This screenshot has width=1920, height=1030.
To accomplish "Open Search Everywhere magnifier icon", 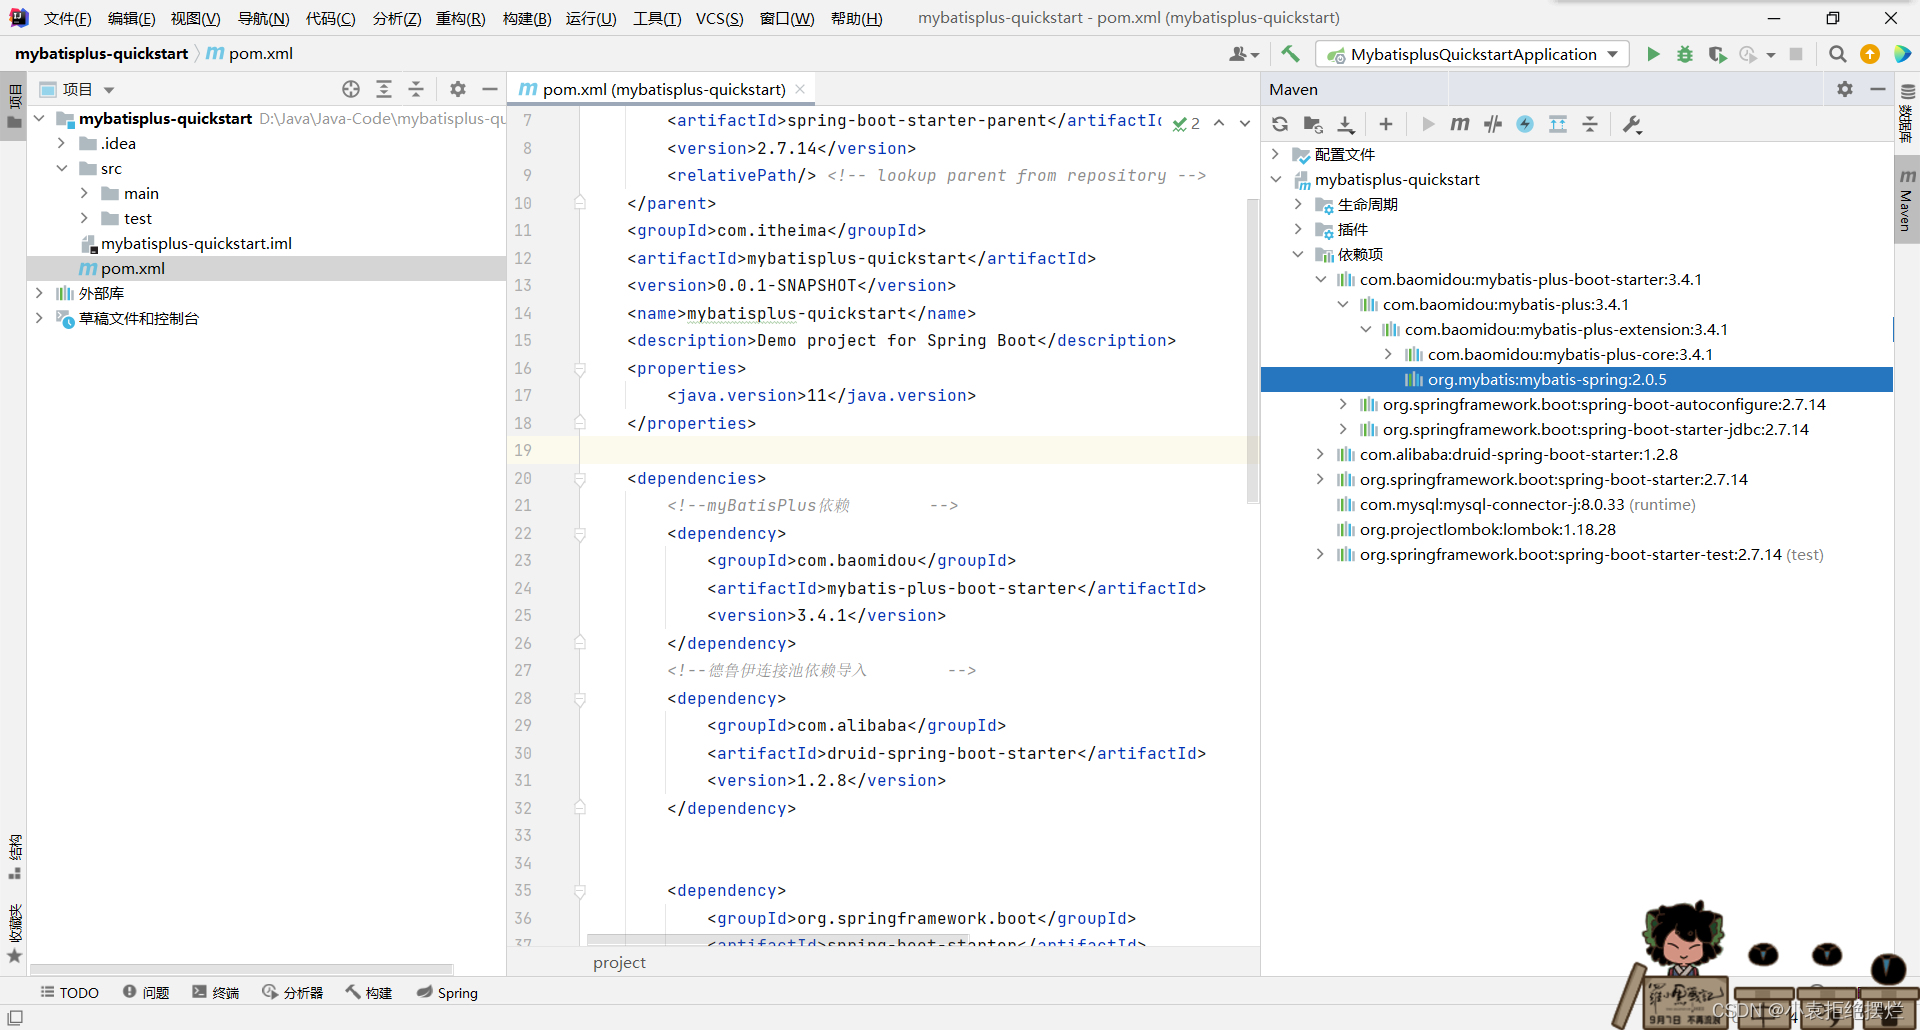I will (x=1837, y=54).
